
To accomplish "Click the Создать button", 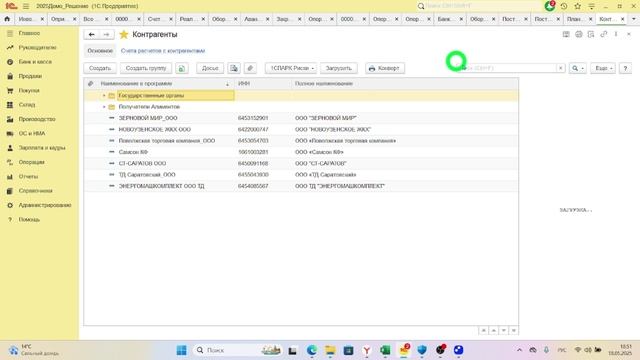I will tap(100, 68).
